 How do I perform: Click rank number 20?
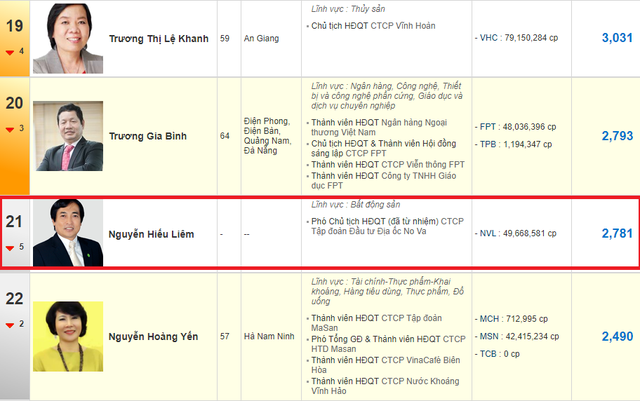click(14, 103)
